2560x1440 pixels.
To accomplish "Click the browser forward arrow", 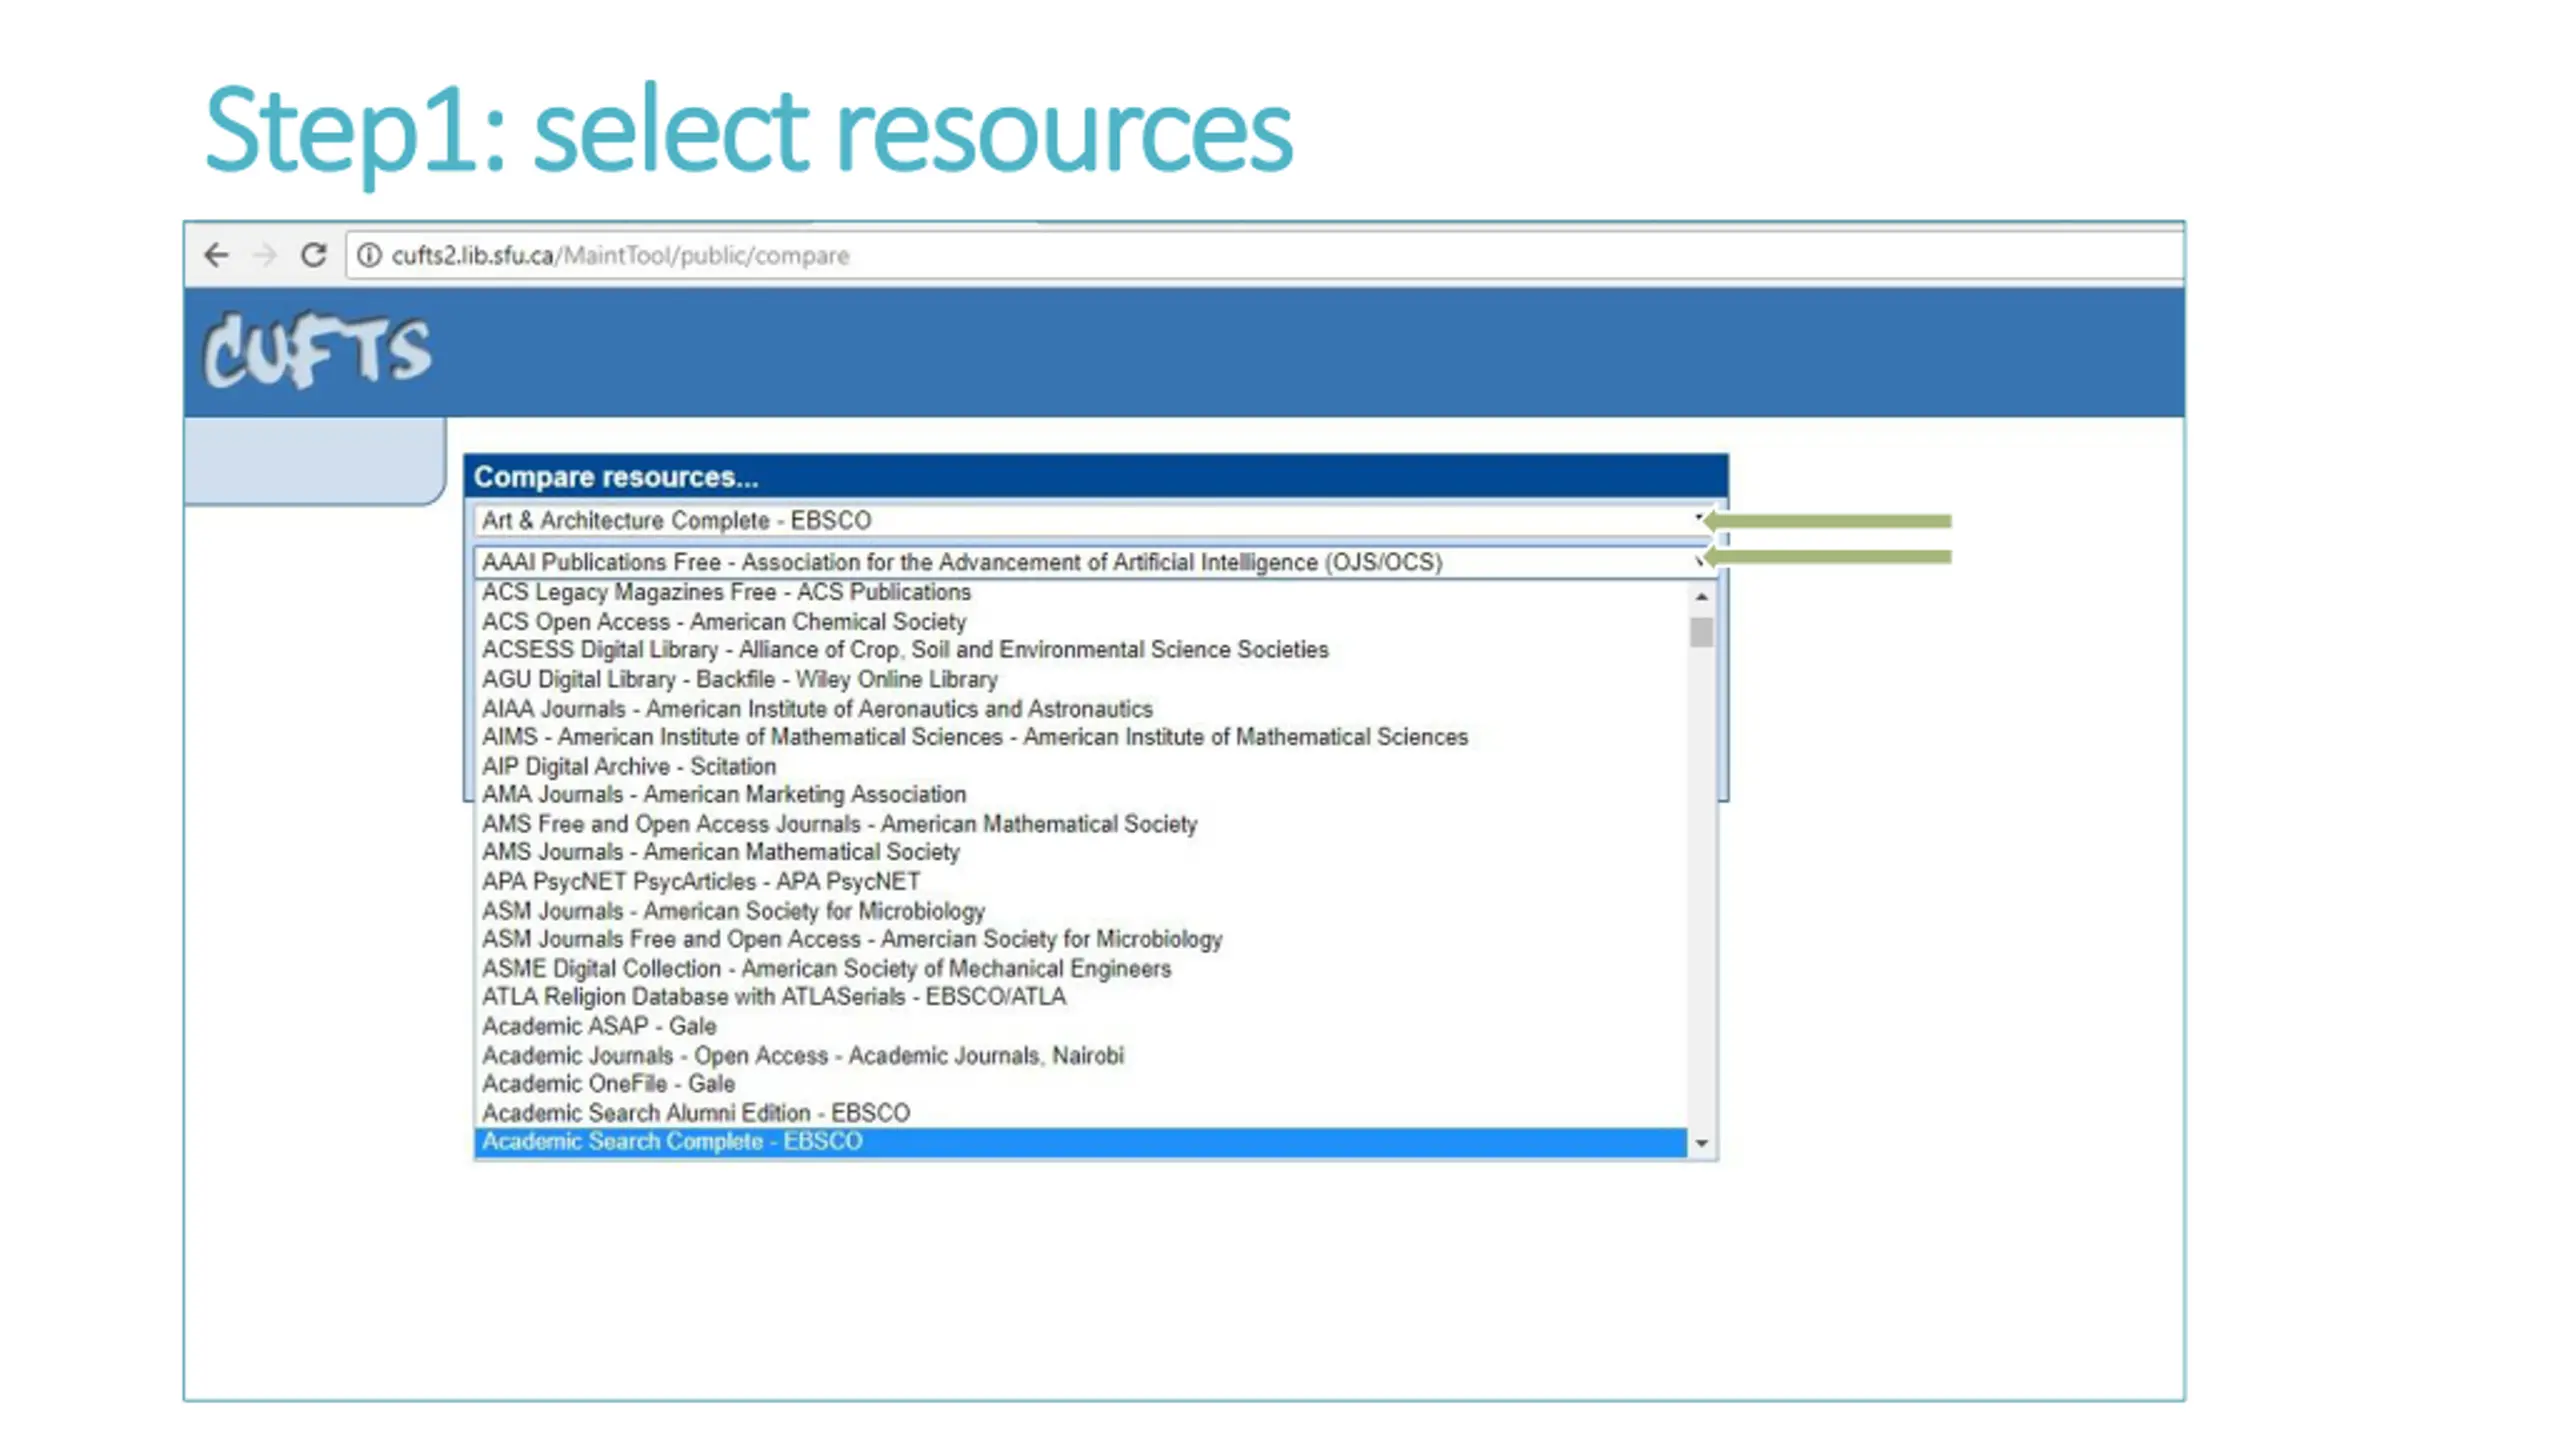I will 265,255.
